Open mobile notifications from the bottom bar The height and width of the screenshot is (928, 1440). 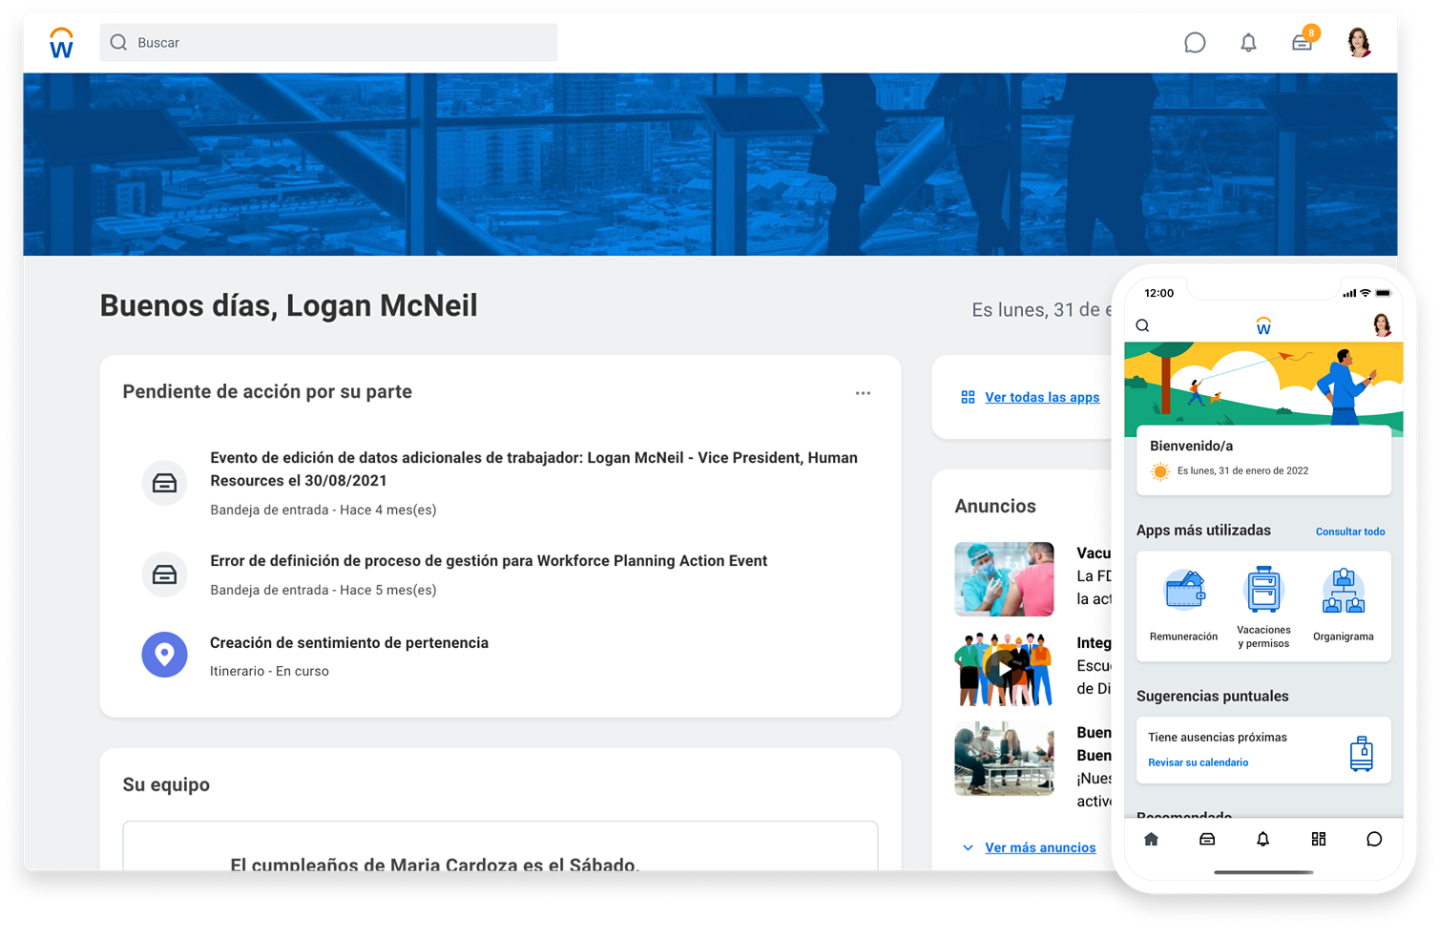click(1262, 840)
